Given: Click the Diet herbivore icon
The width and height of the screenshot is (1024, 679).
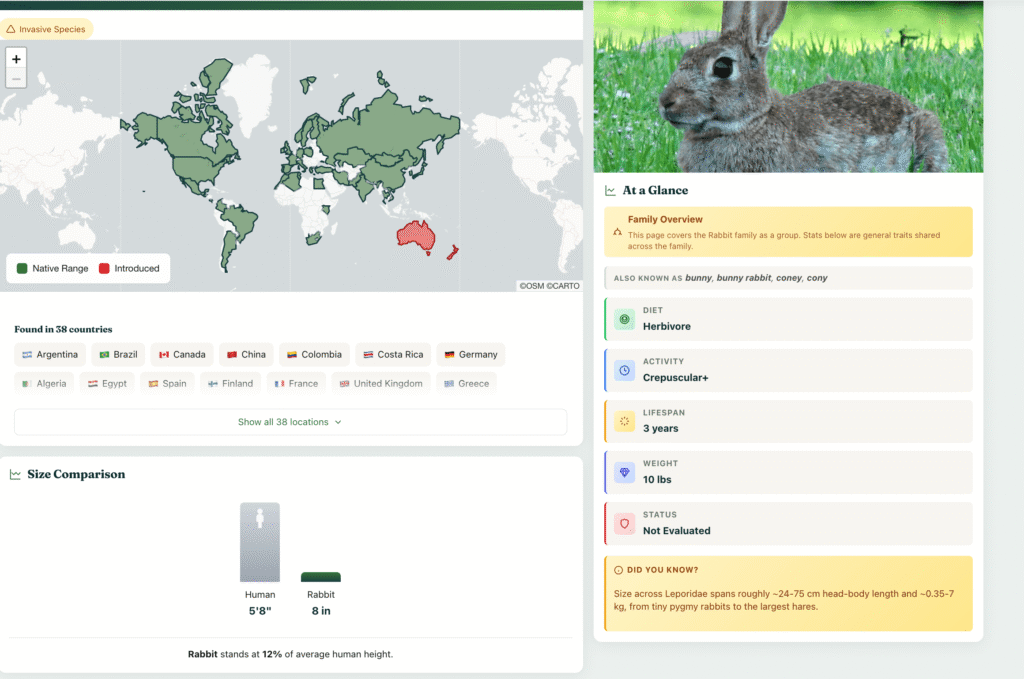Looking at the screenshot, I should pyautogui.click(x=624, y=319).
